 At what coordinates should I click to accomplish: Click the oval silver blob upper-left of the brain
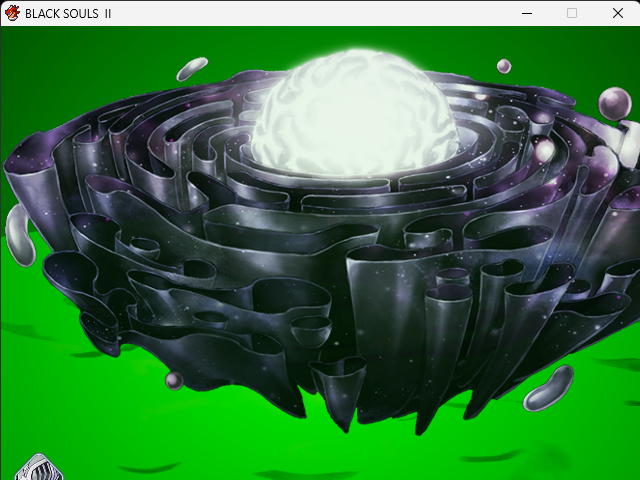(191, 68)
